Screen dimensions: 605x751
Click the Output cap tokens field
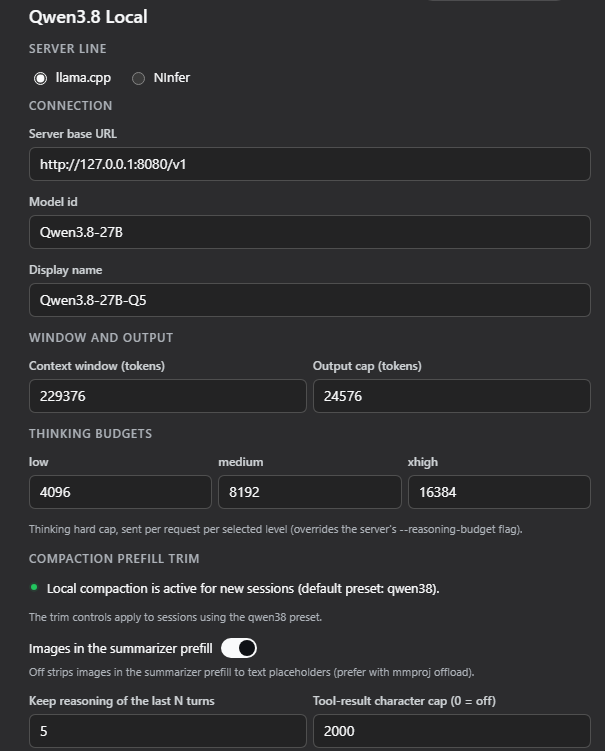(452, 396)
